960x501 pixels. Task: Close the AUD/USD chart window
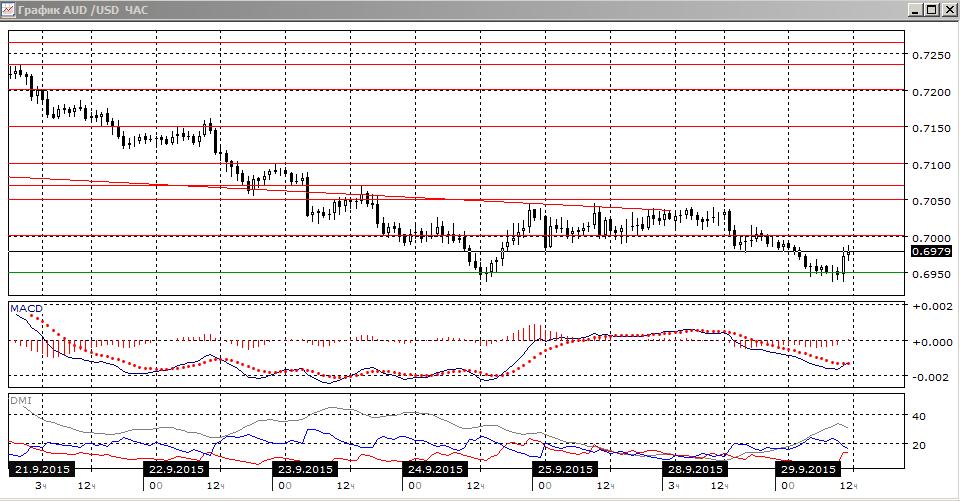click(948, 10)
